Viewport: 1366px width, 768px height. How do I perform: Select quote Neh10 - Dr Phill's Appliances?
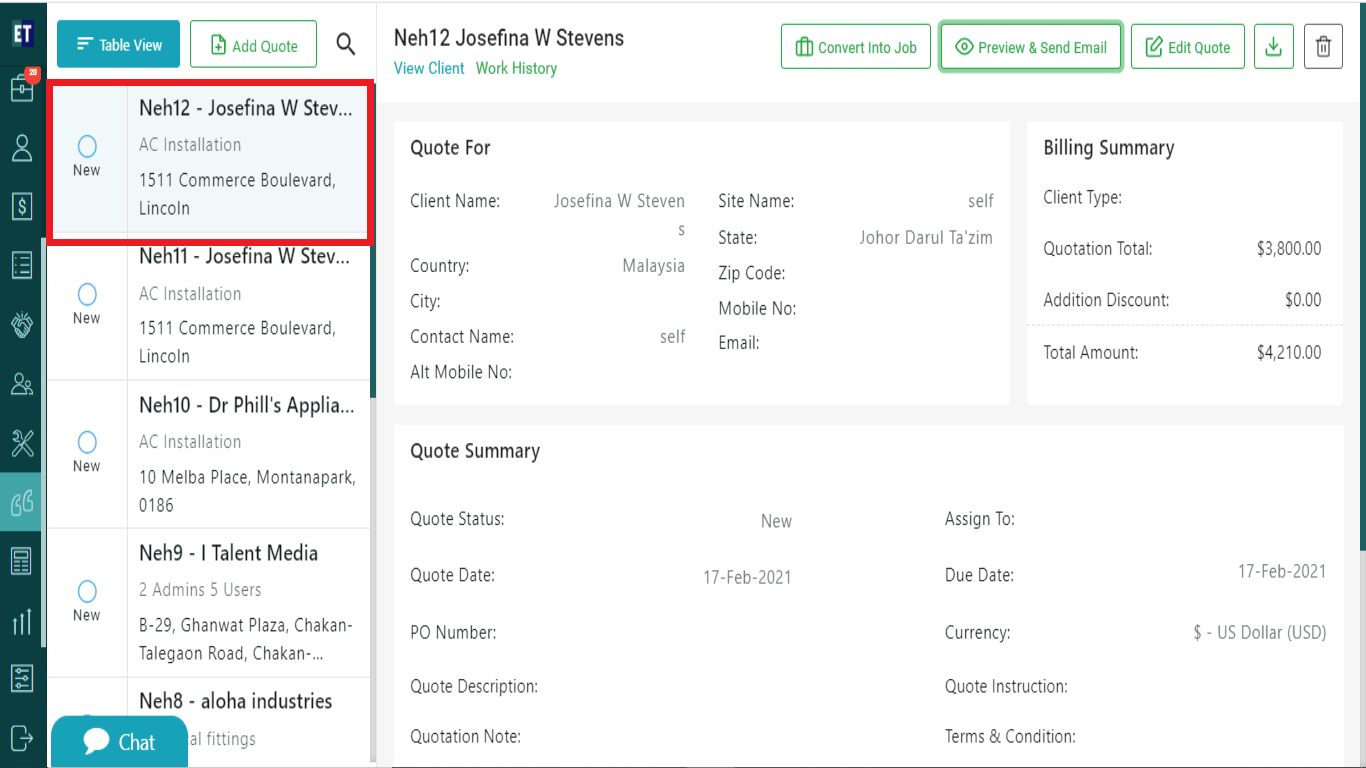(208, 454)
